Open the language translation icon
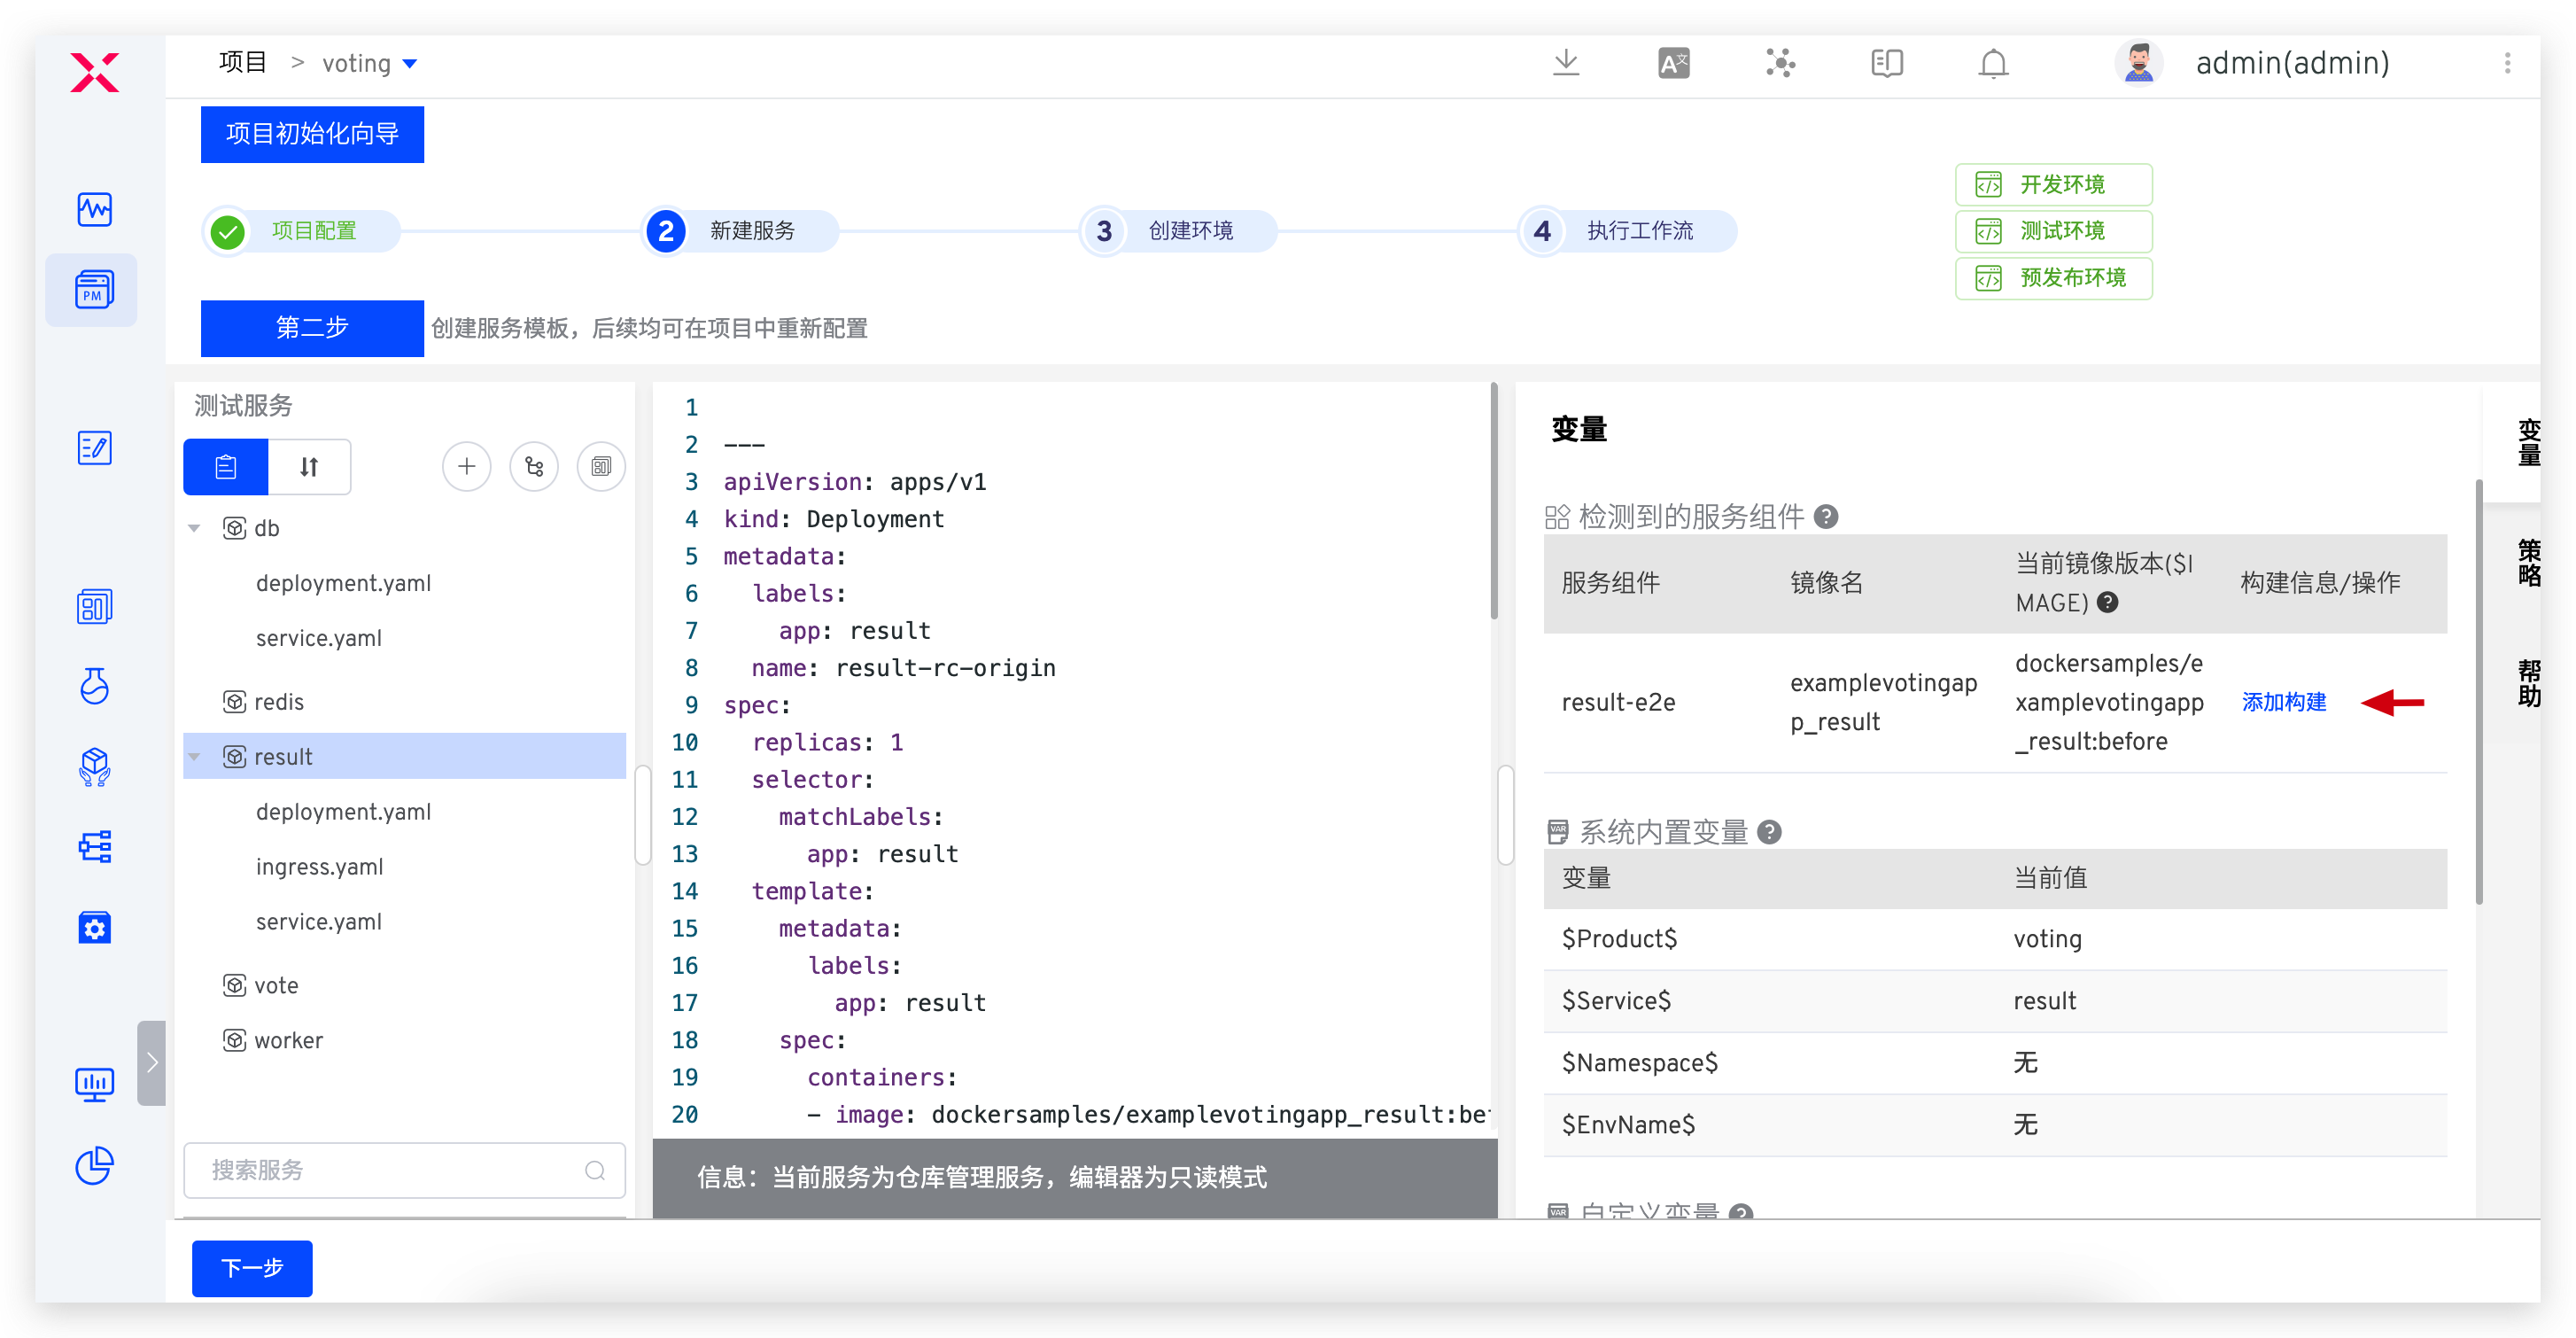This screenshot has height=1338, width=2576. click(1673, 63)
